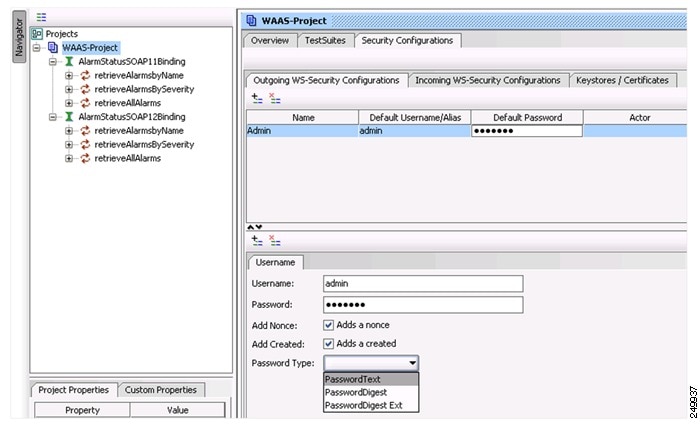Add a new outgoing WSS configuration
The width and height of the screenshot is (700, 429).
pyautogui.click(x=257, y=98)
